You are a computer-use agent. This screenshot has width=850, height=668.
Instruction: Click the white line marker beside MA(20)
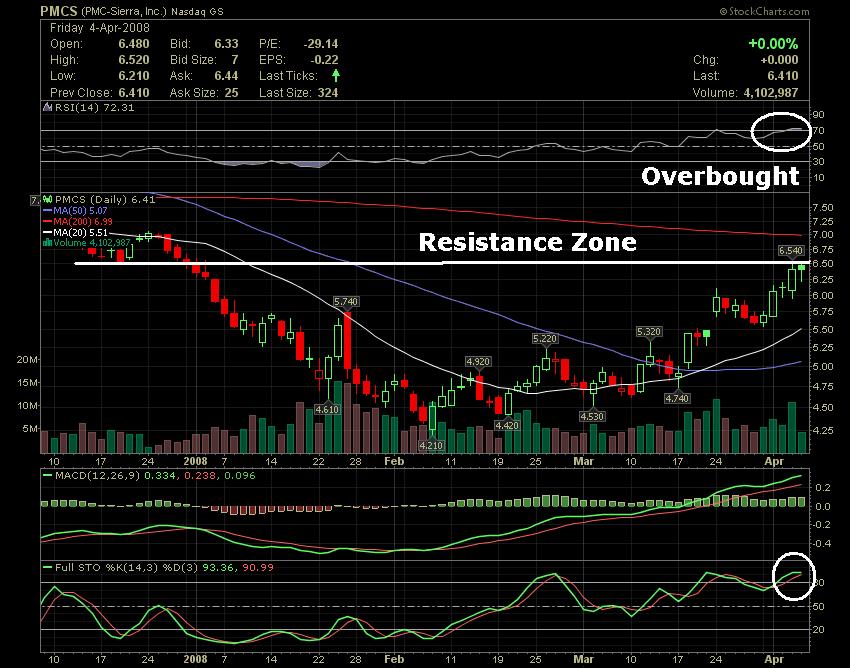48,232
